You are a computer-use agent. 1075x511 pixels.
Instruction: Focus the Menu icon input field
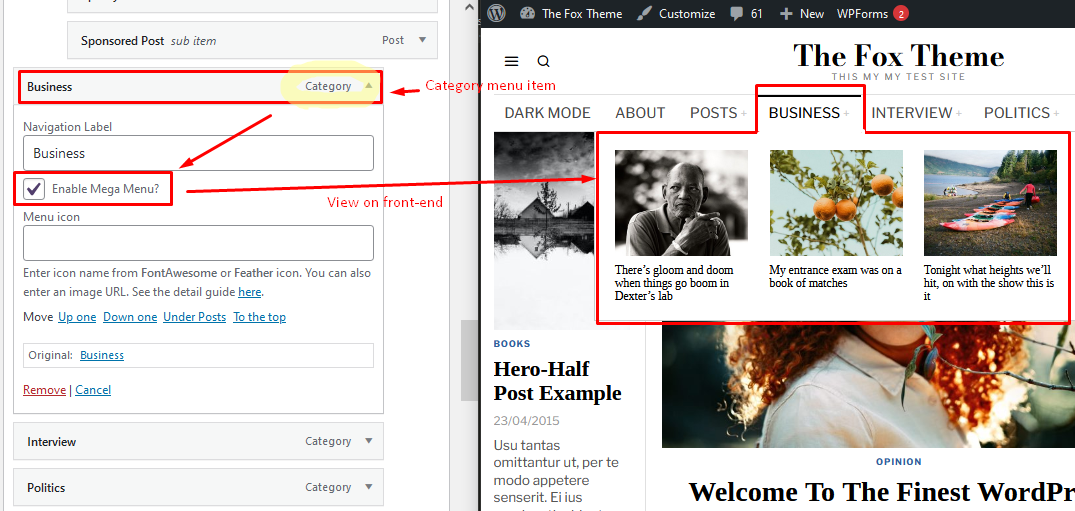click(x=198, y=243)
